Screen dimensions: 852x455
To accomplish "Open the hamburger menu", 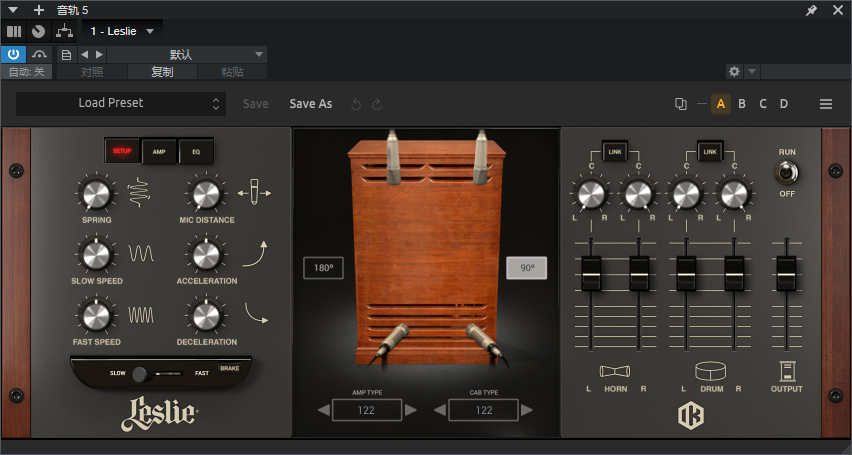I will pos(826,104).
